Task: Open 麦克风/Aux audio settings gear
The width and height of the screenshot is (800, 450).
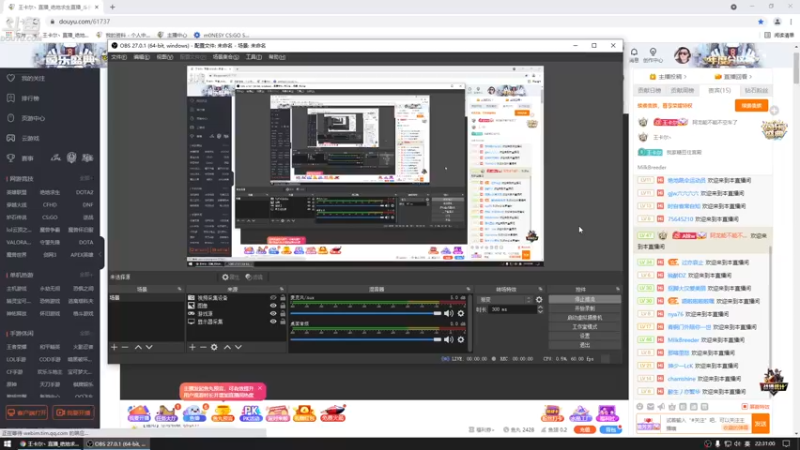Action: [461, 313]
